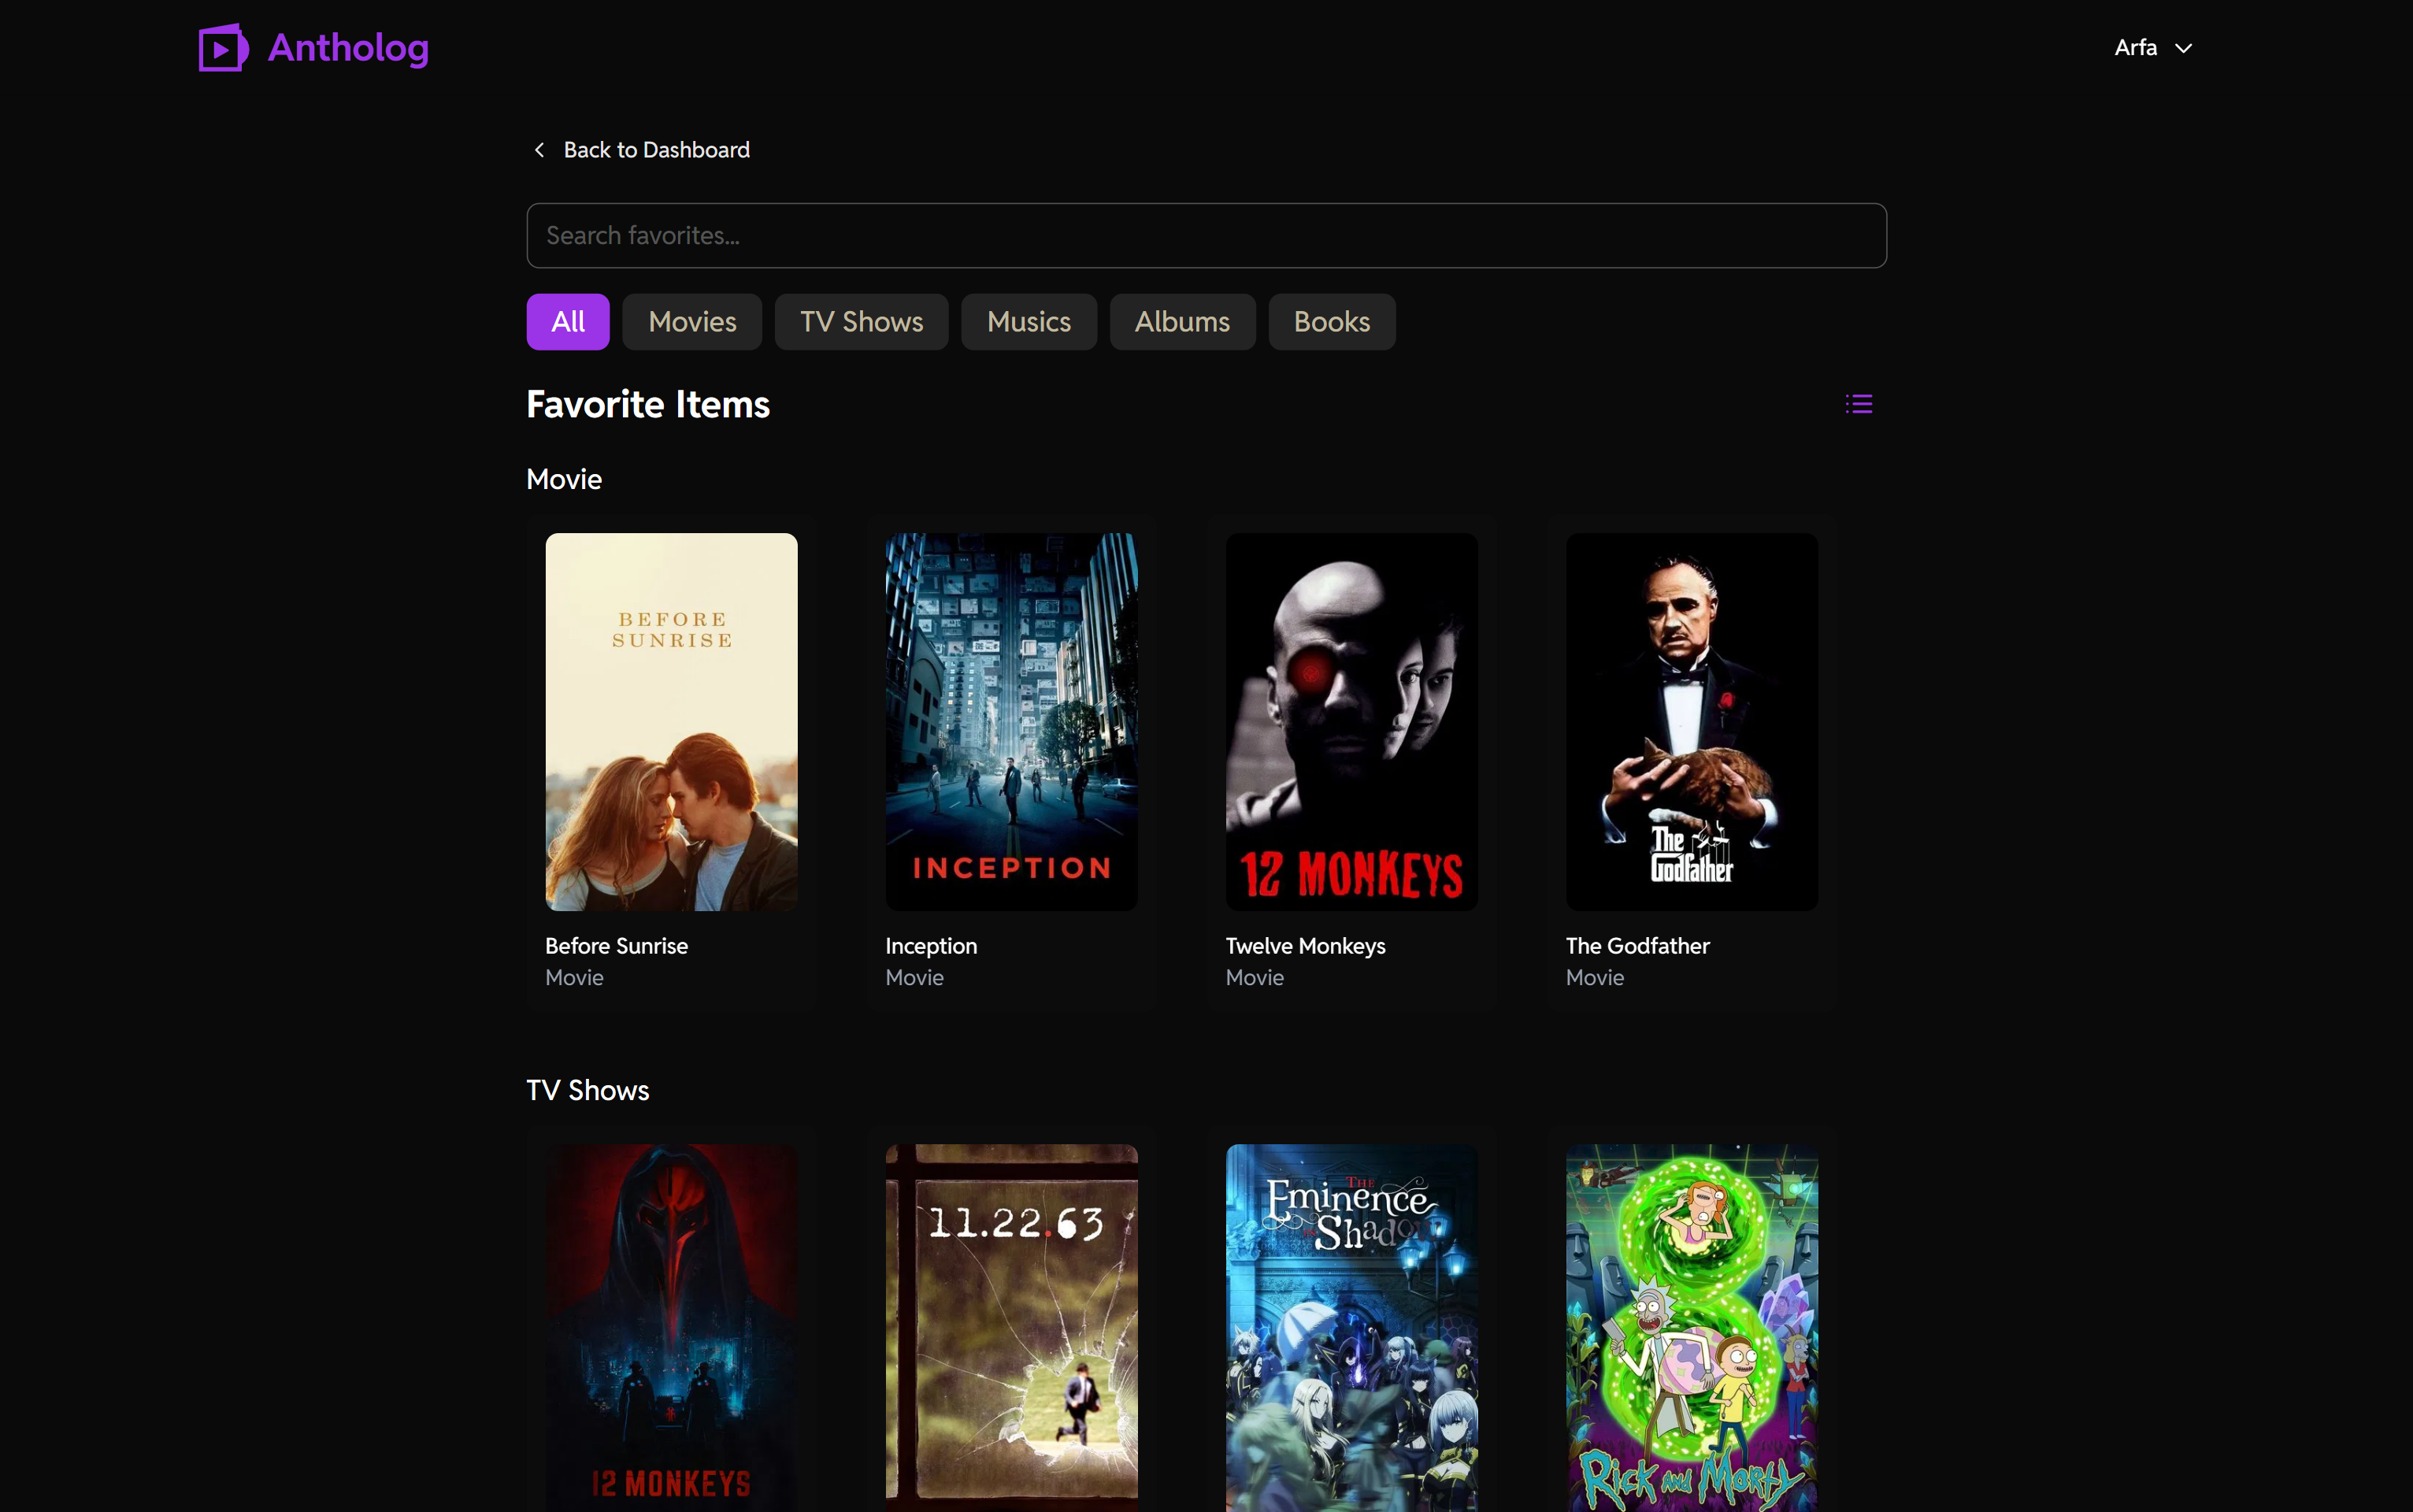The width and height of the screenshot is (2413, 1512).
Task: Click the Twelve Monkeys title text
Action: pyautogui.click(x=1305, y=946)
